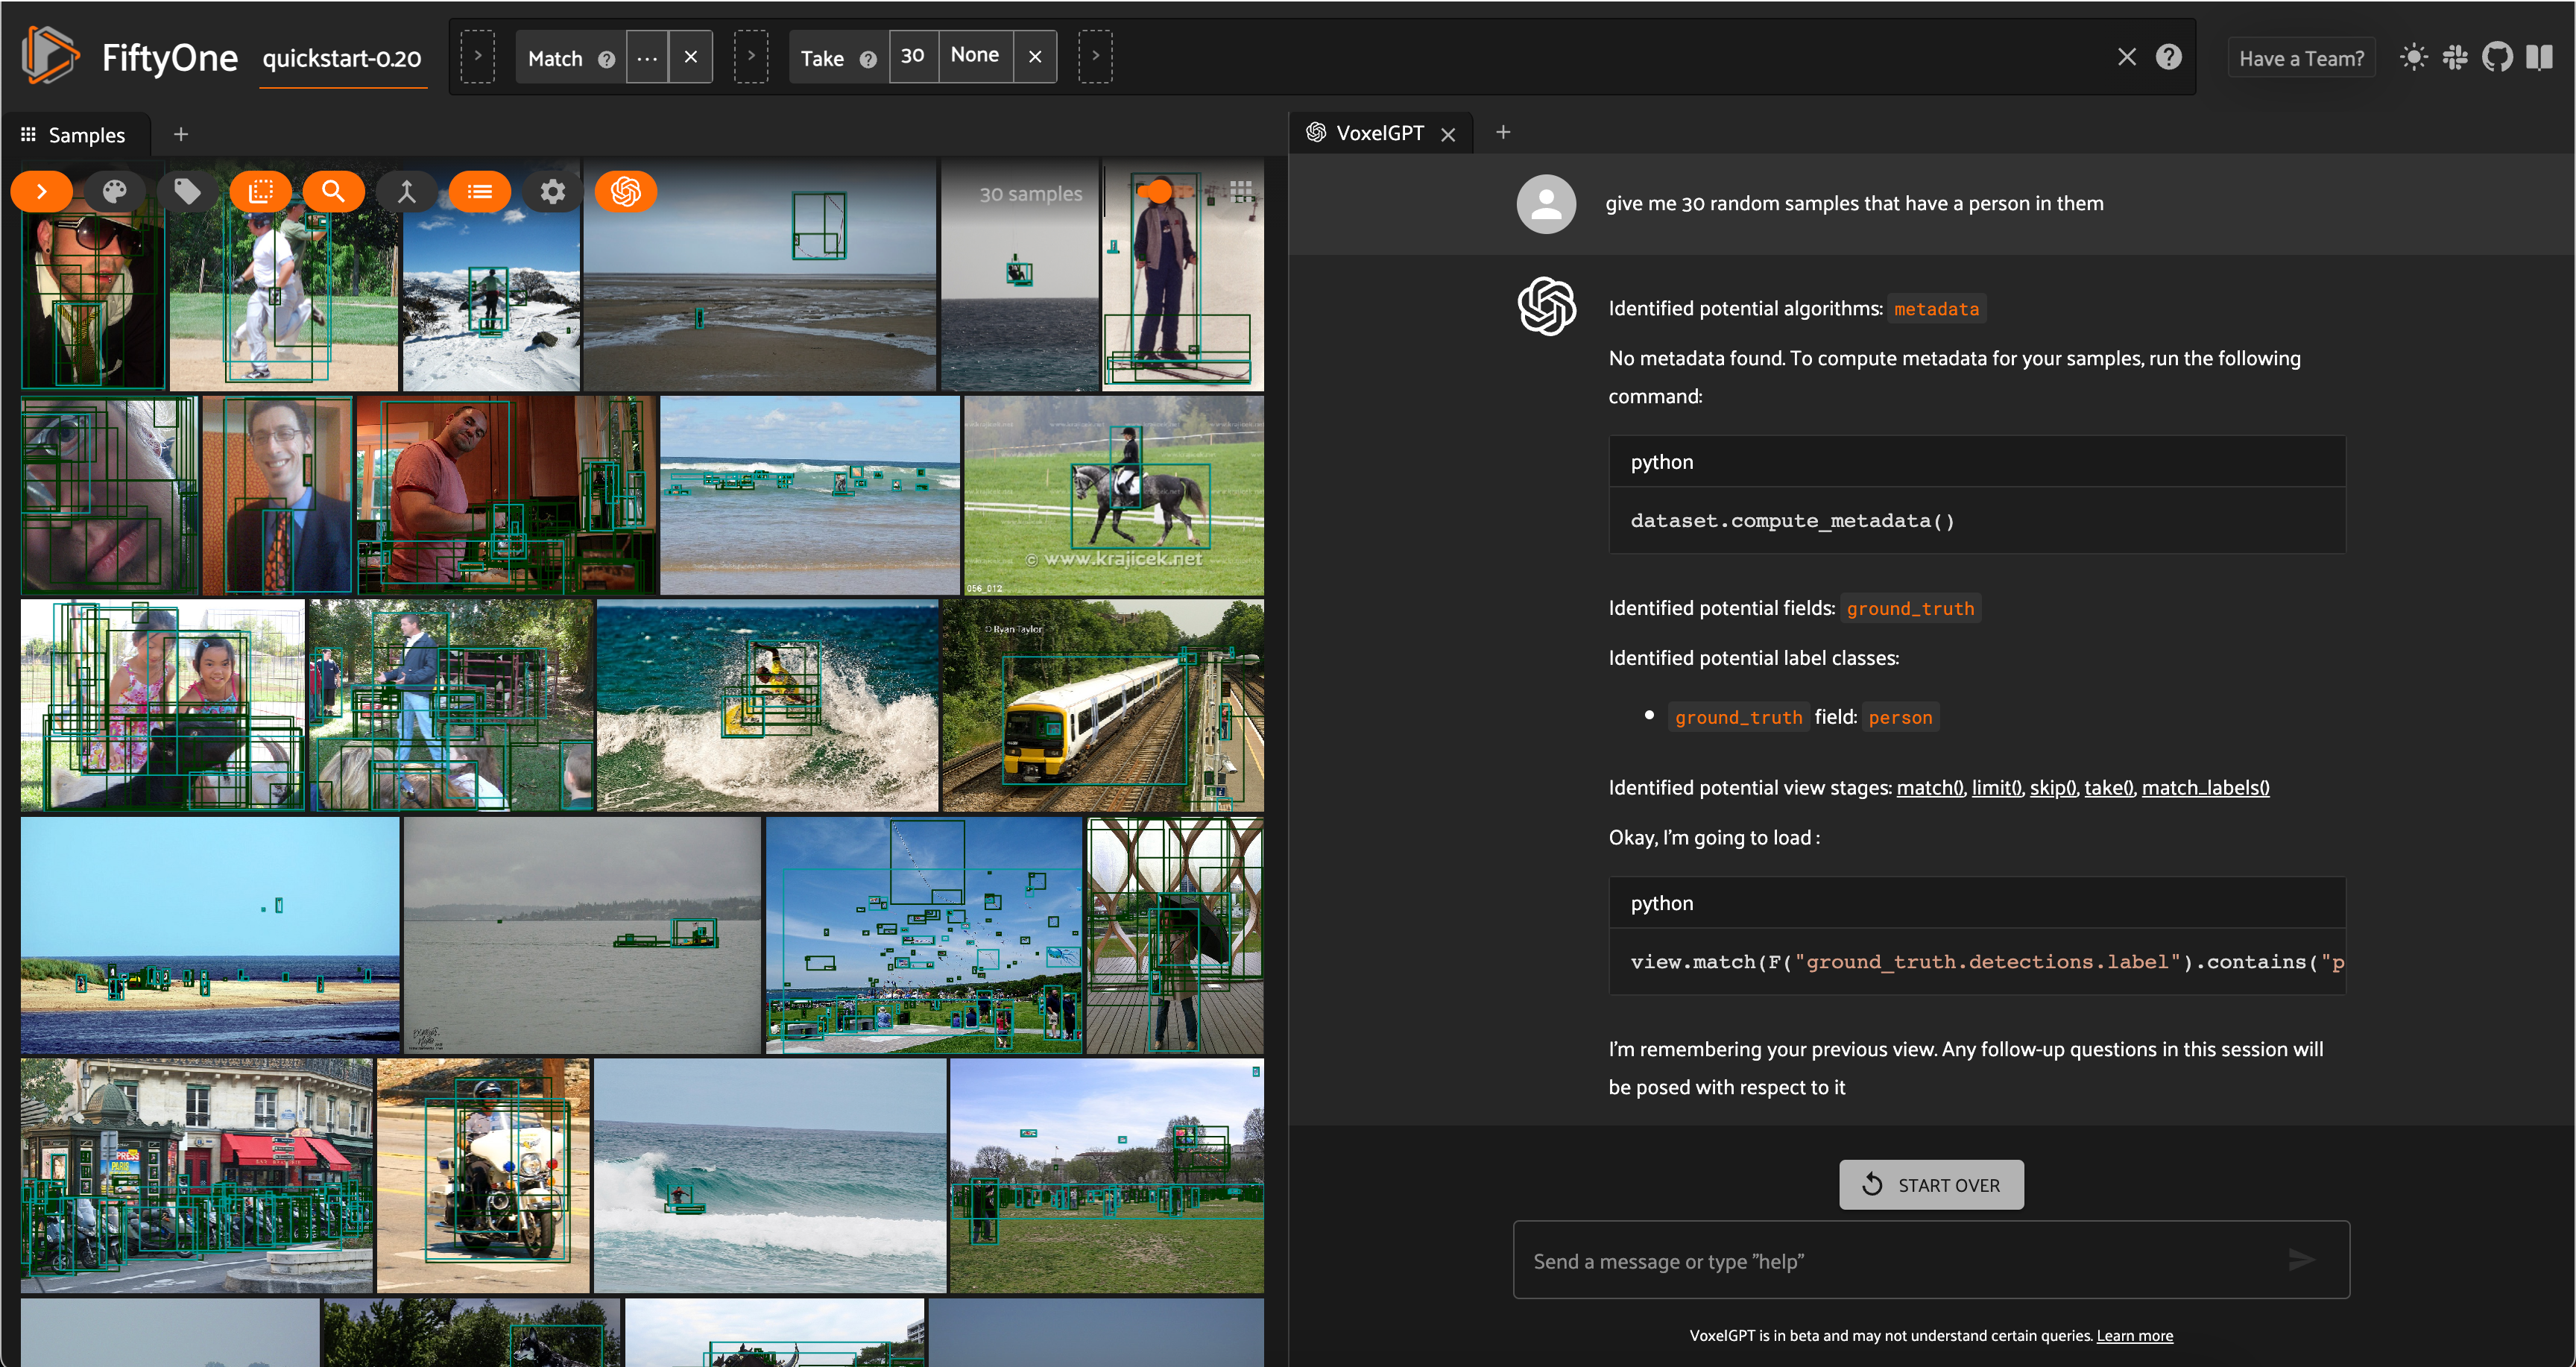
Task: Open display options gear icon
Action: pos(552,191)
